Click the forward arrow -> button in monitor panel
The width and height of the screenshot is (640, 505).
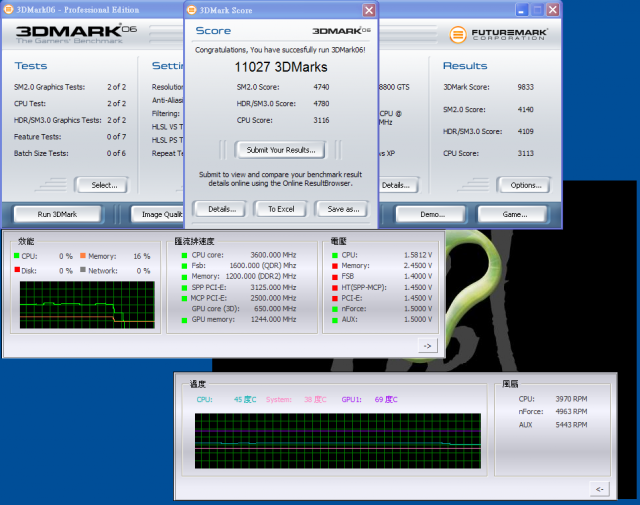pos(427,346)
